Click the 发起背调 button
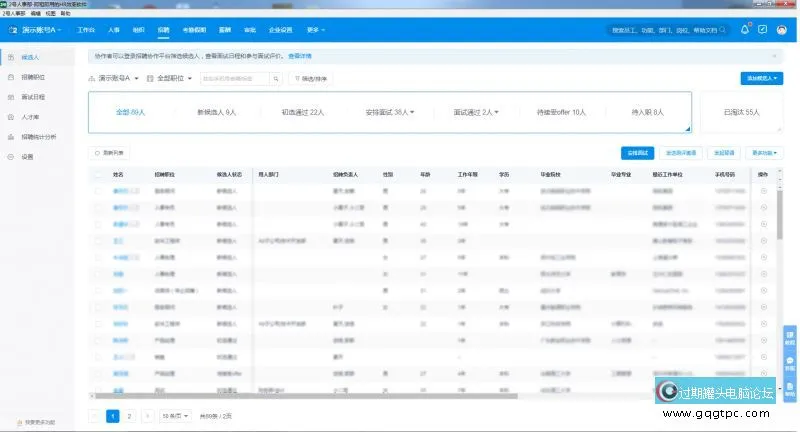 (x=724, y=153)
